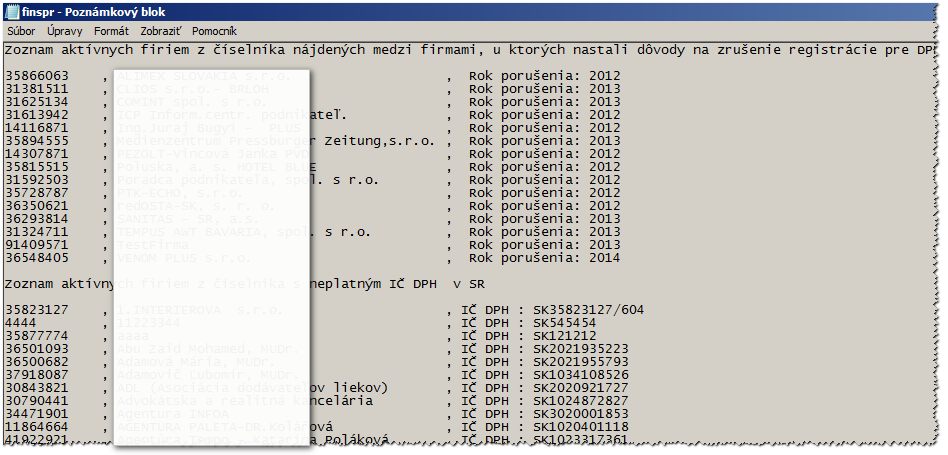Click the value SK35823127/604

[588, 310]
